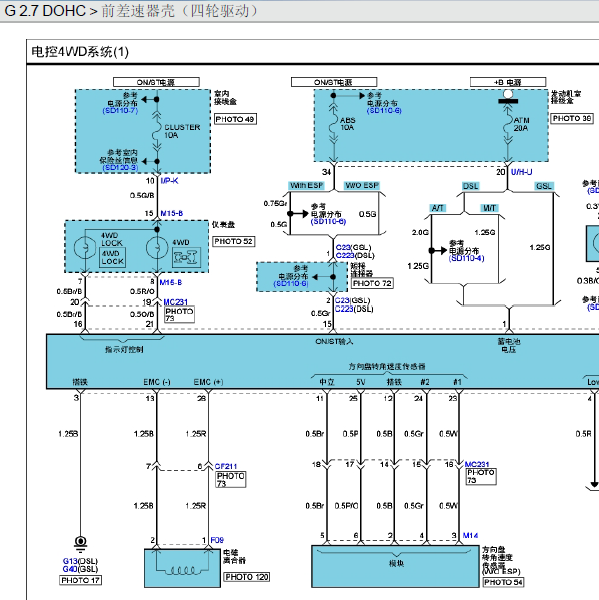Screen dimensions: 599x600
Task: Open the PHOTO 49 reference box
Action: tap(235, 119)
